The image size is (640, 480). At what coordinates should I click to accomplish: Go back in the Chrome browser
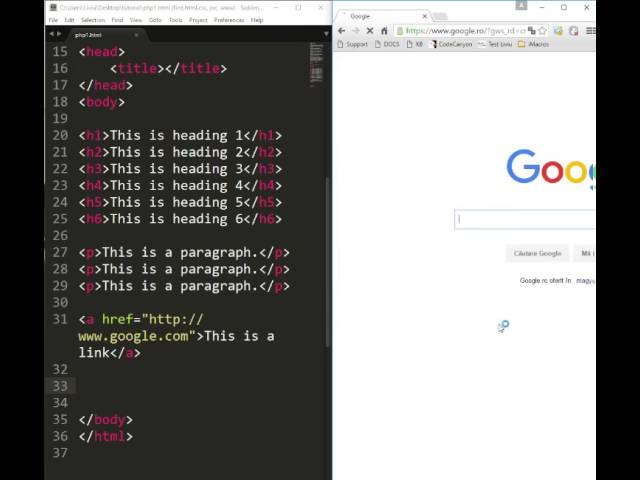click(x=342, y=31)
